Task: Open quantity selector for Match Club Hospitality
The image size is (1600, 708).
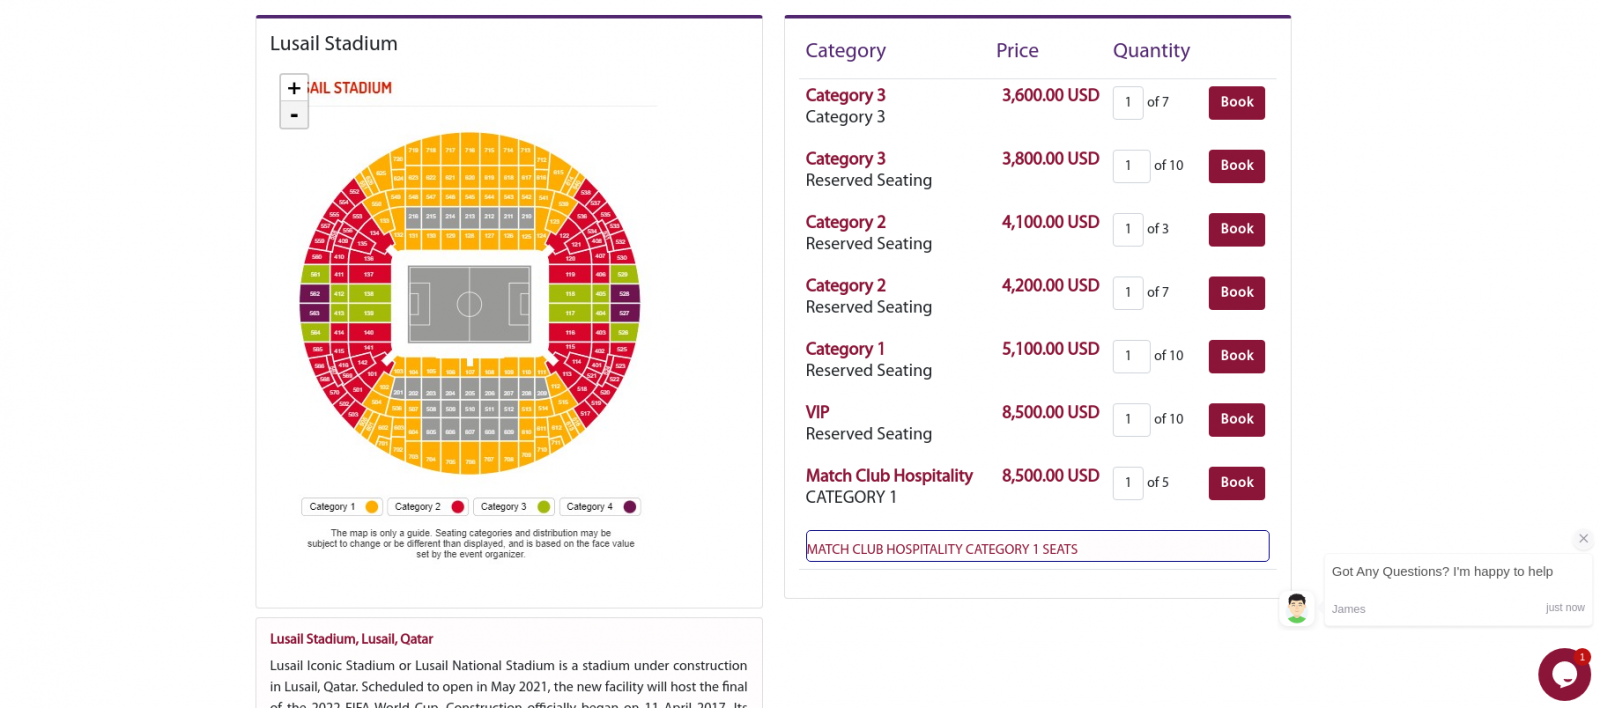Action: coord(1128,483)
